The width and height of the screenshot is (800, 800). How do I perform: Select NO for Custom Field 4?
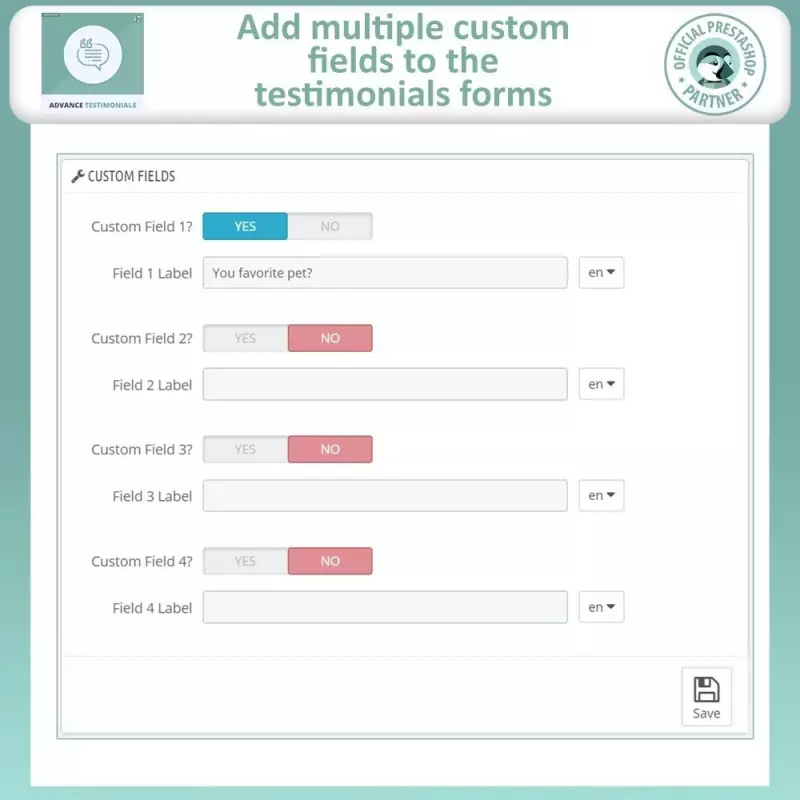coord(330,561)
